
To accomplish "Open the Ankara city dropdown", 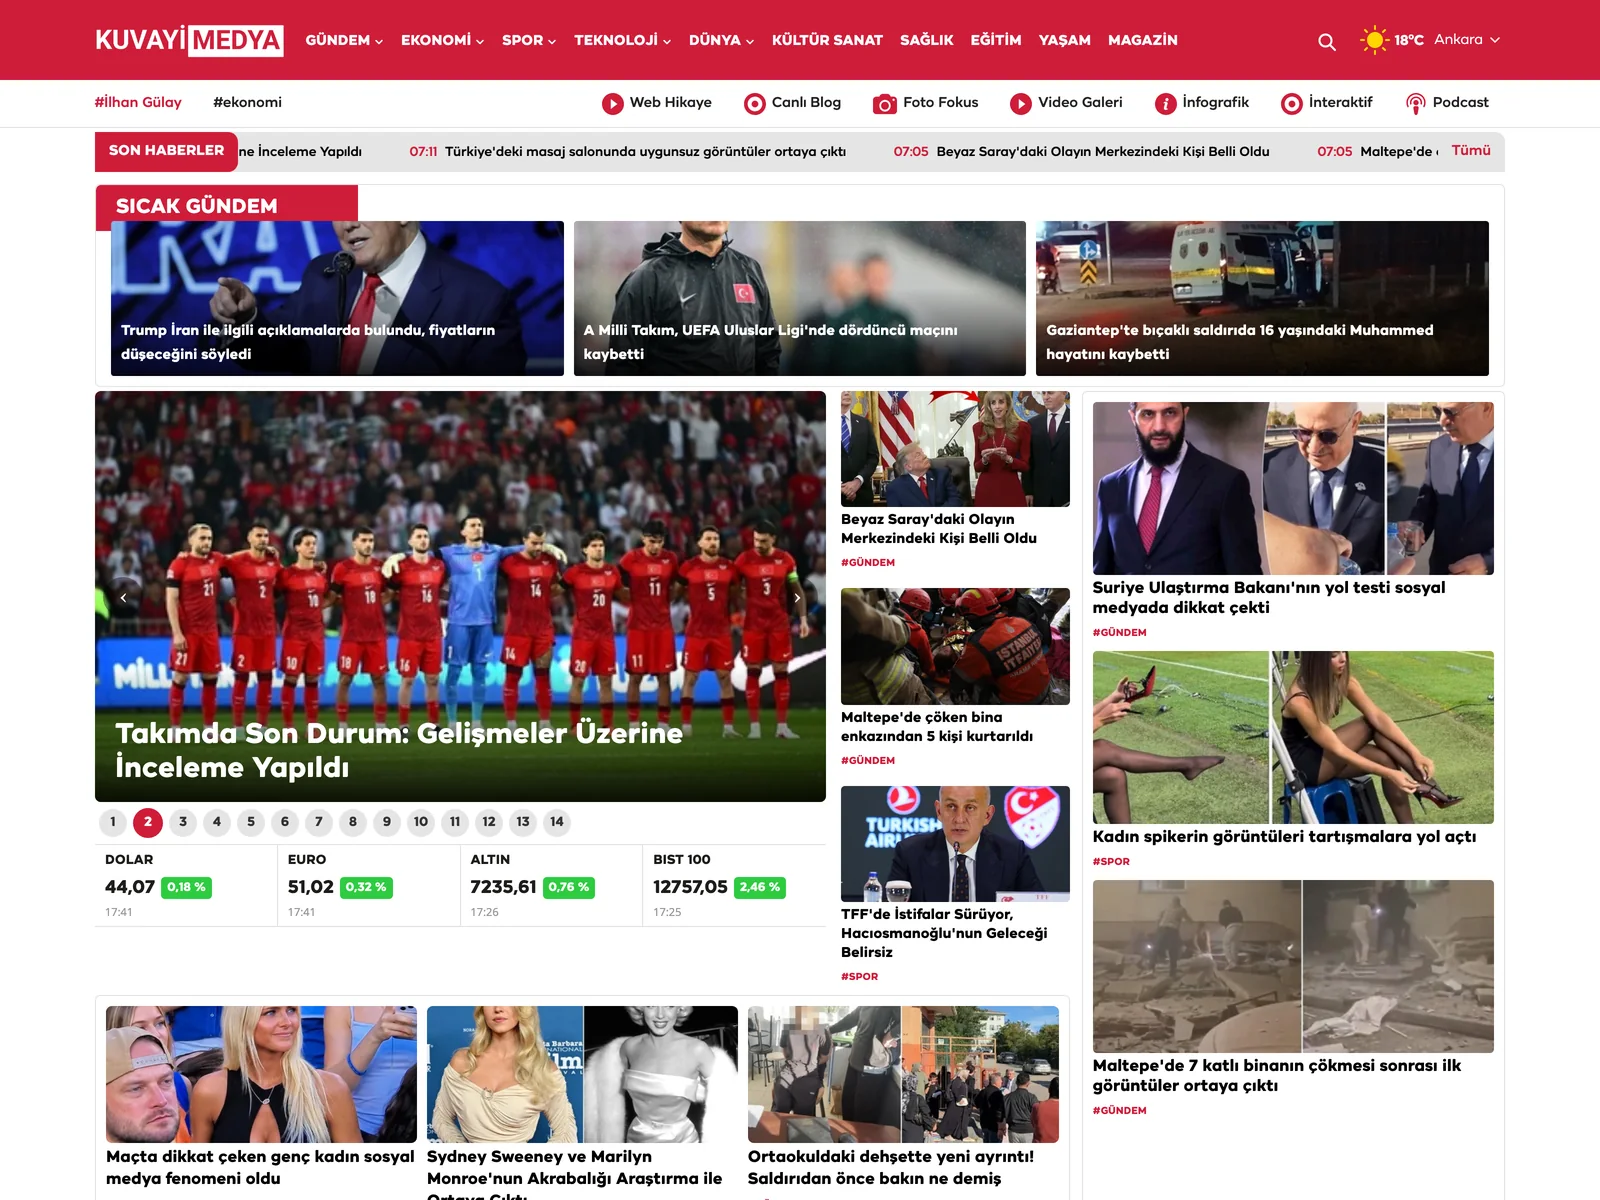I will pyautogui.click(x=1467, y=40).
